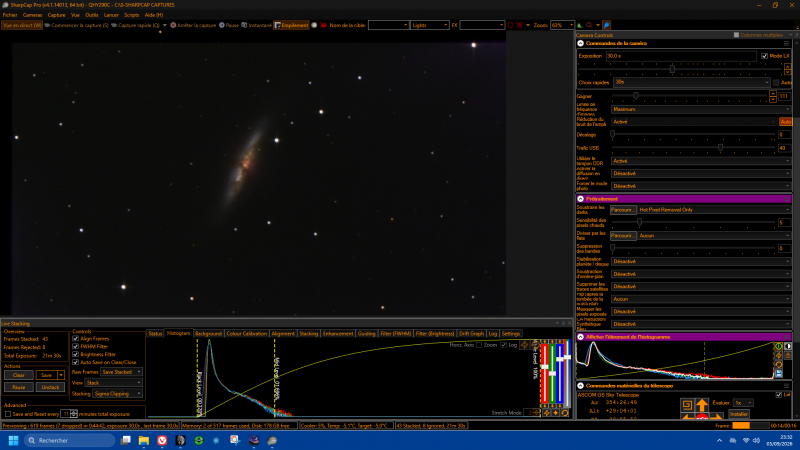Click the spiral search telescope icon

[687, 405]
